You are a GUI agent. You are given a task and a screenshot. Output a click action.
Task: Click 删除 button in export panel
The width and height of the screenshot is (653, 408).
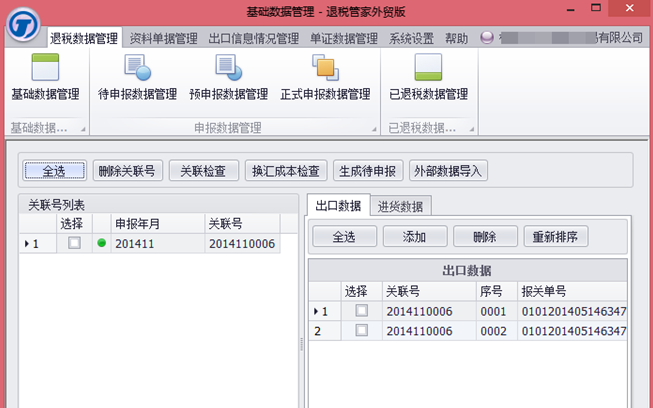click(485, 236)
